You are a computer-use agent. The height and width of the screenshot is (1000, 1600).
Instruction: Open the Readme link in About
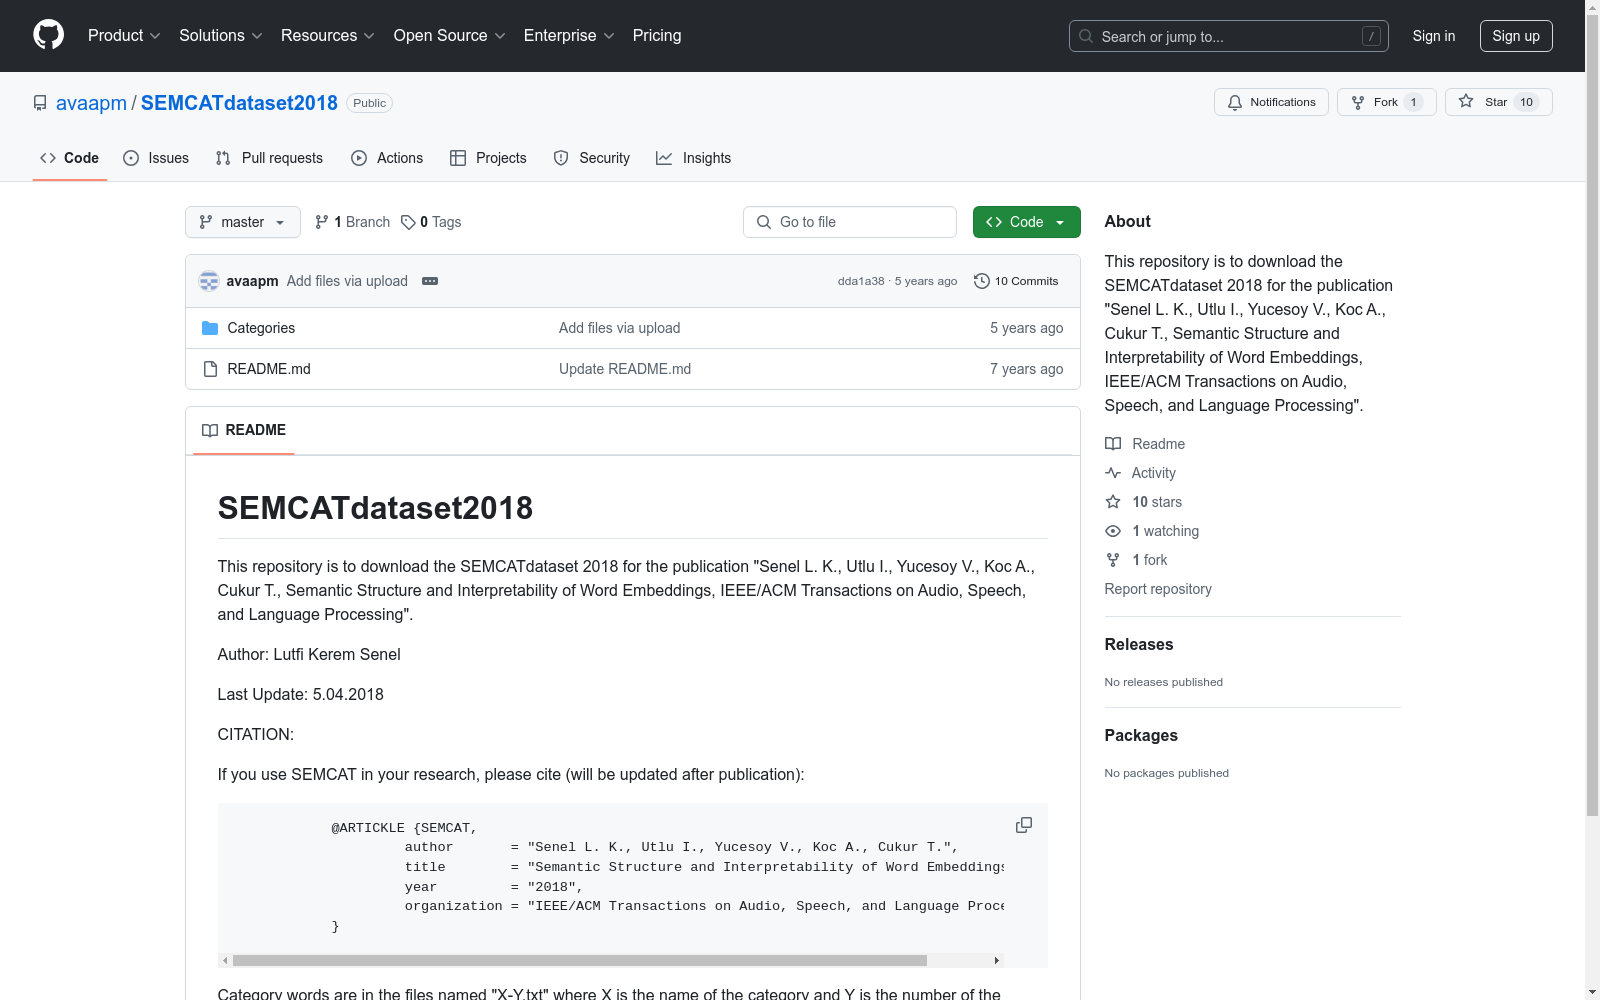point(1159,444)
